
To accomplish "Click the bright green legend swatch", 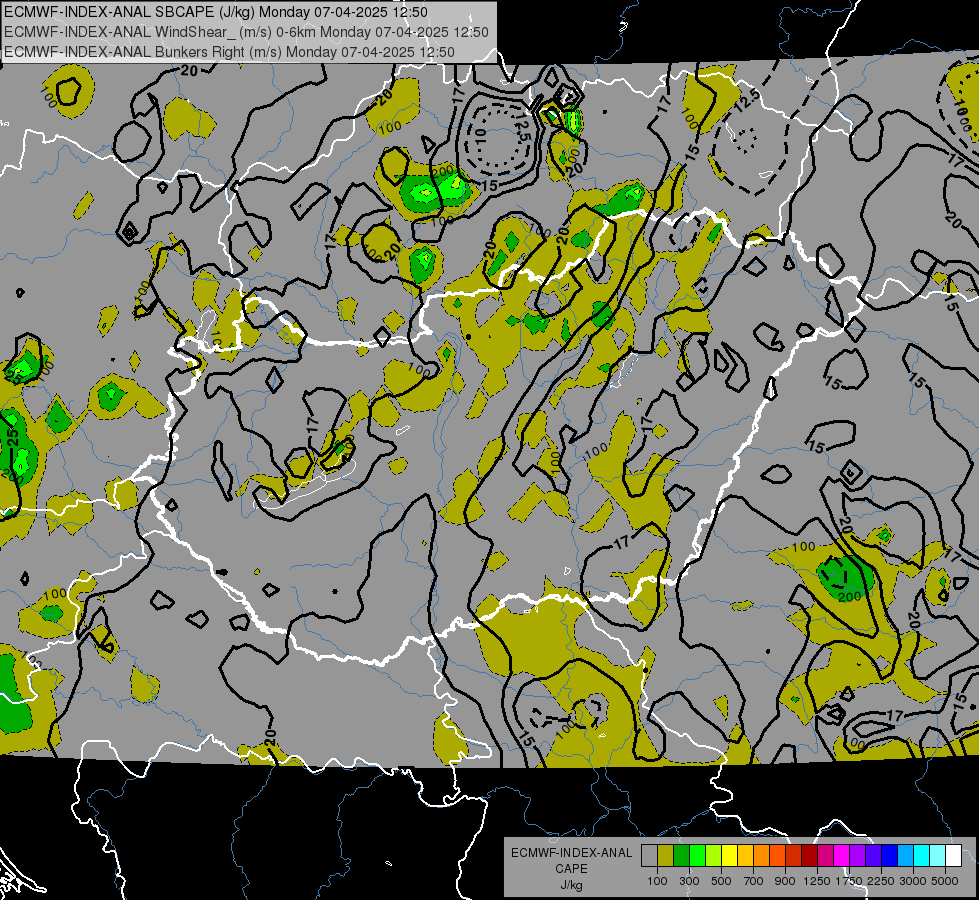I will pyautogui.click(x=697, y=856).
